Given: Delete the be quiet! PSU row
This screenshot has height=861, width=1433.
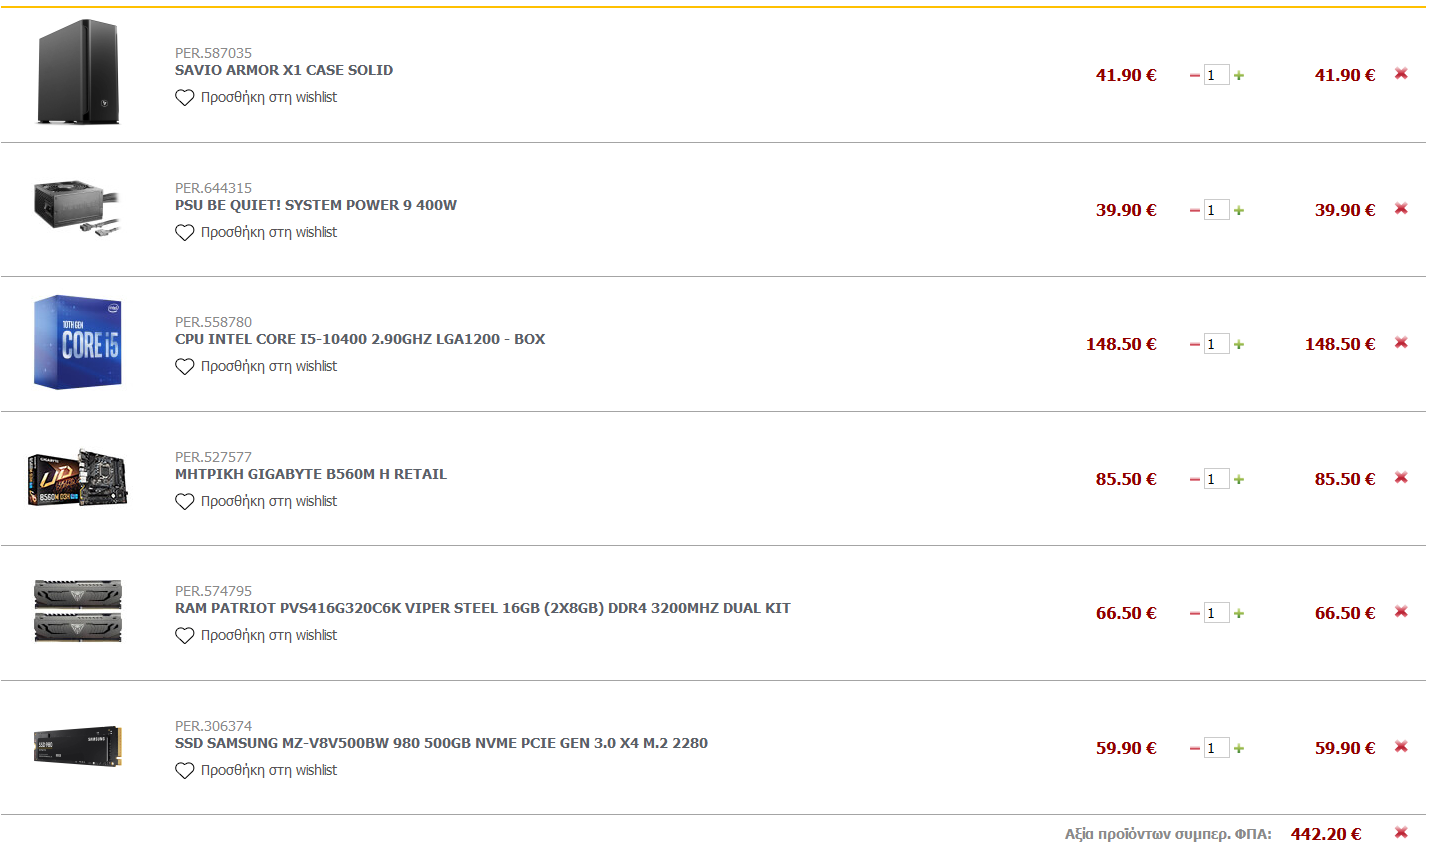Looking at the screenshot, I should [1401, 209].
